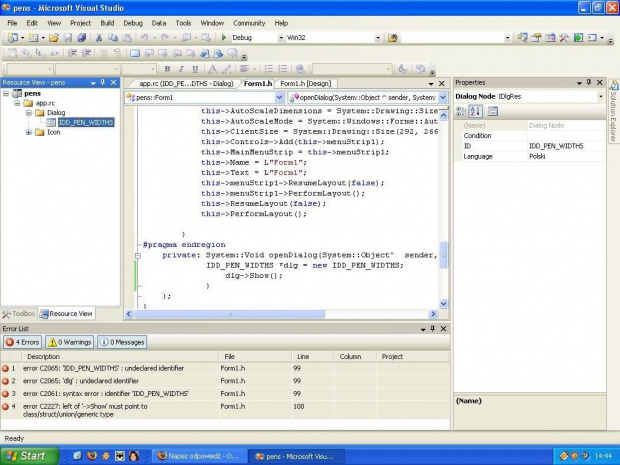Open Firefox from the quick launch bar

[x=92, y=455]
